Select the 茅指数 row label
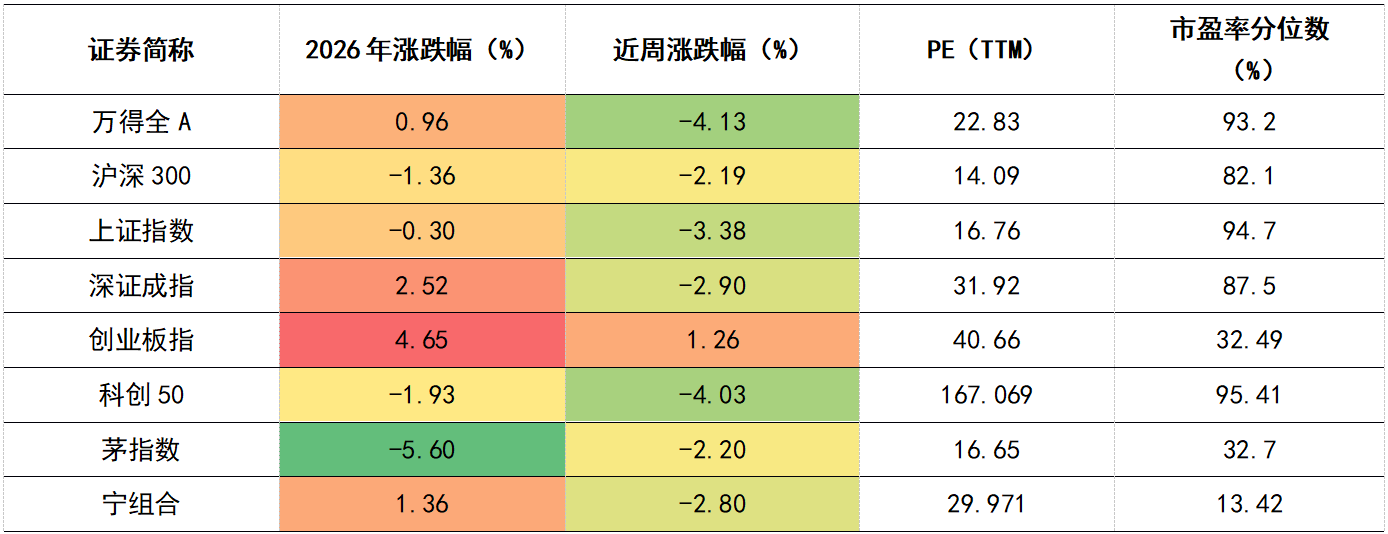This screenshot has width=1388, height=534. click(140, 450)
